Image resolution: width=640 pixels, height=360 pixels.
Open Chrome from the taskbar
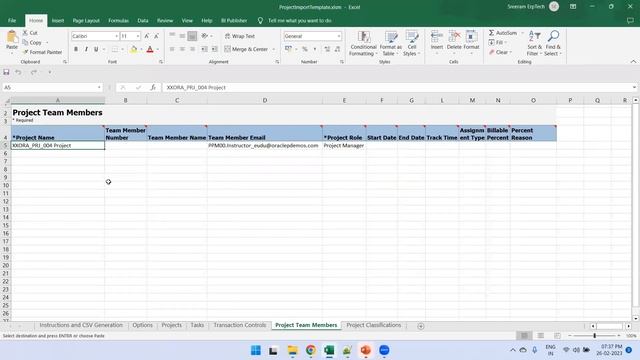click(x=311, y=350)
